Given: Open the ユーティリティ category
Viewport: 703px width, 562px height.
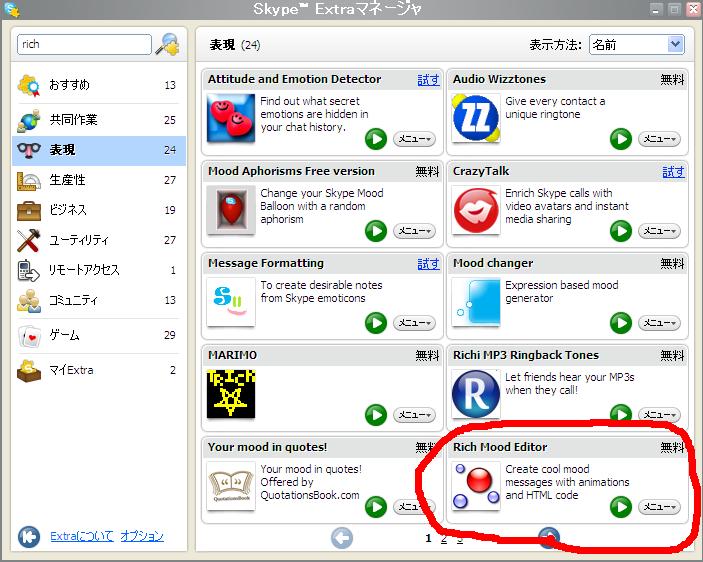Looking at the screenshot, I should (x=99, y=240).
